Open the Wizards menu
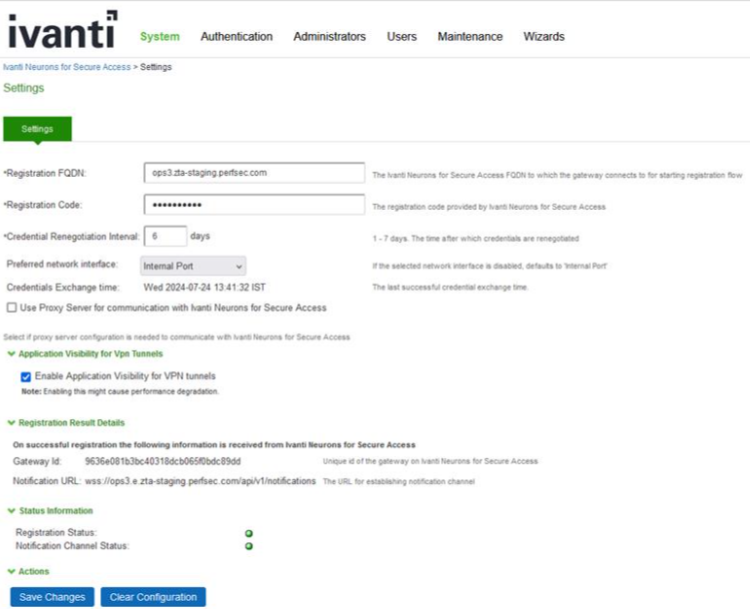Screen dimensions: 750x609 [544, 37]
